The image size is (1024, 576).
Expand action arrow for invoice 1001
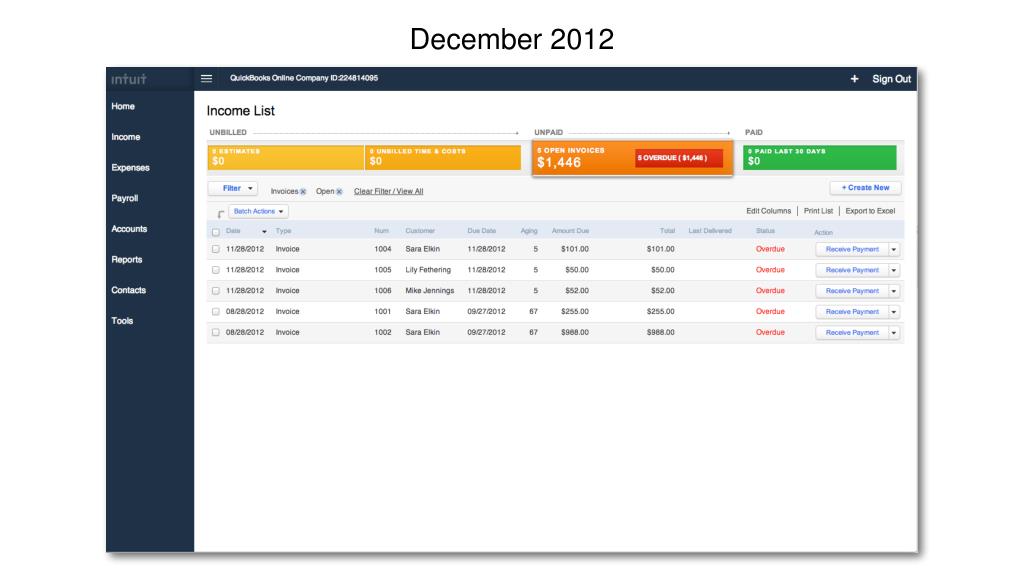894,312
